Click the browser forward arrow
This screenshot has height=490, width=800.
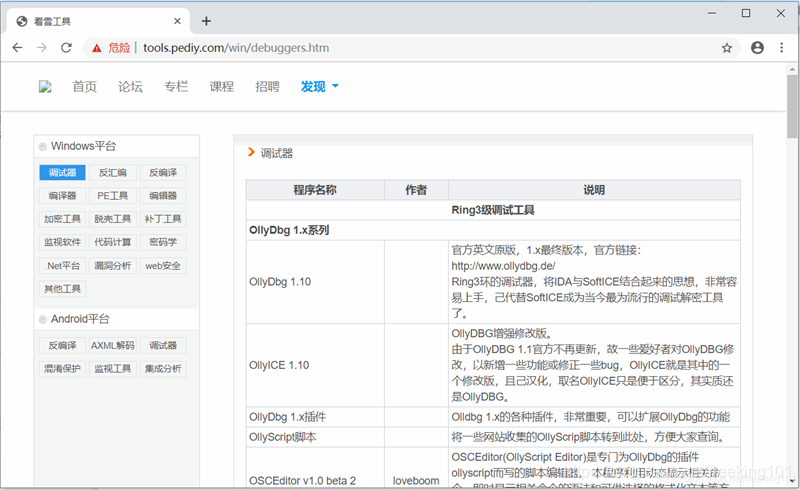pos(42,47)
